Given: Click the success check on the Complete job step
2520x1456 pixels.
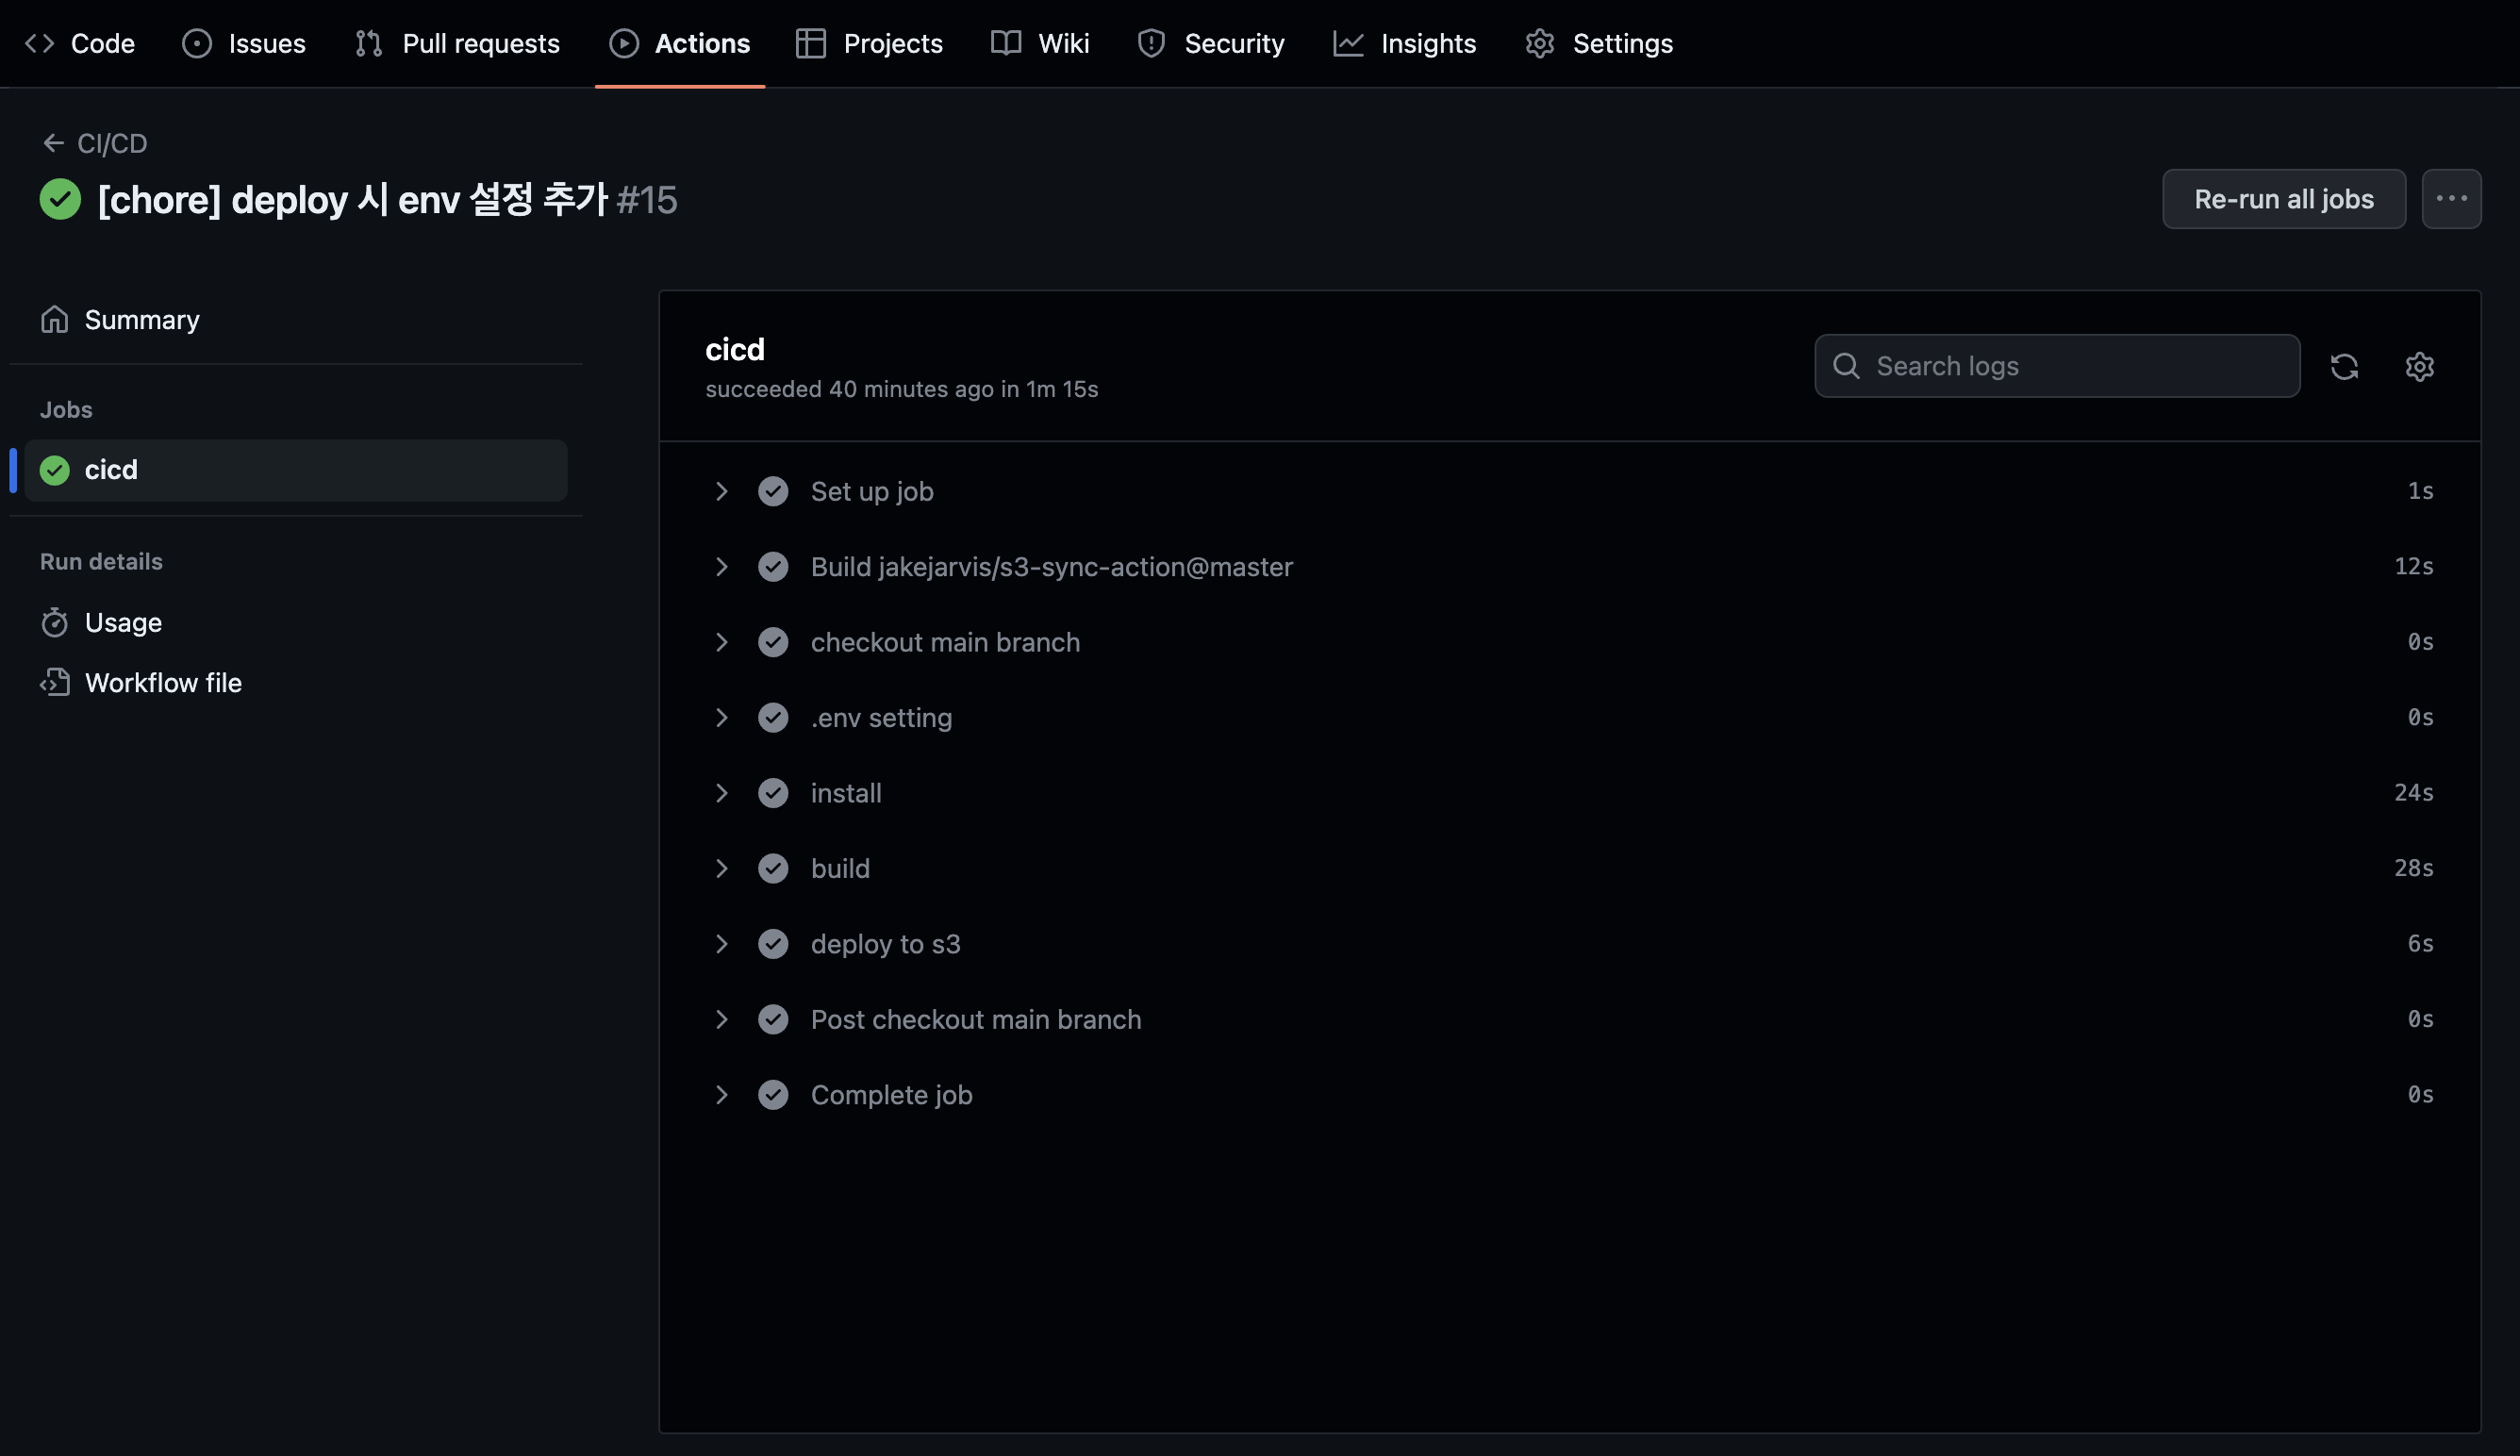Looking at the screenshot, I should (773, 1095).
